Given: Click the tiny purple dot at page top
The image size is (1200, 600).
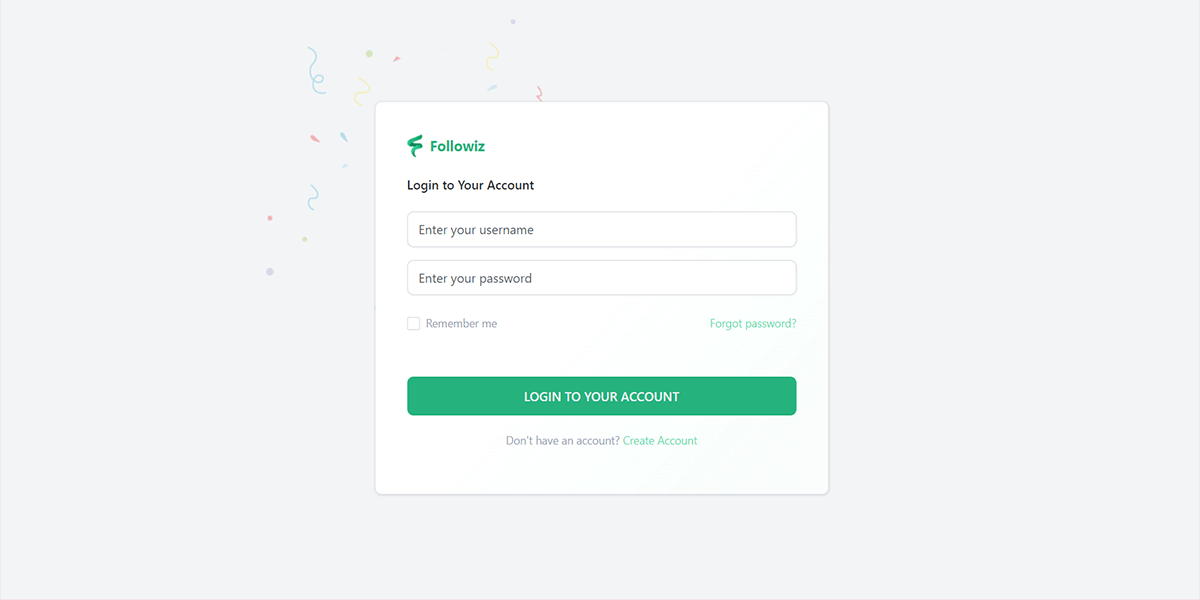Looking at the screenshot, I should coord(513,21).
